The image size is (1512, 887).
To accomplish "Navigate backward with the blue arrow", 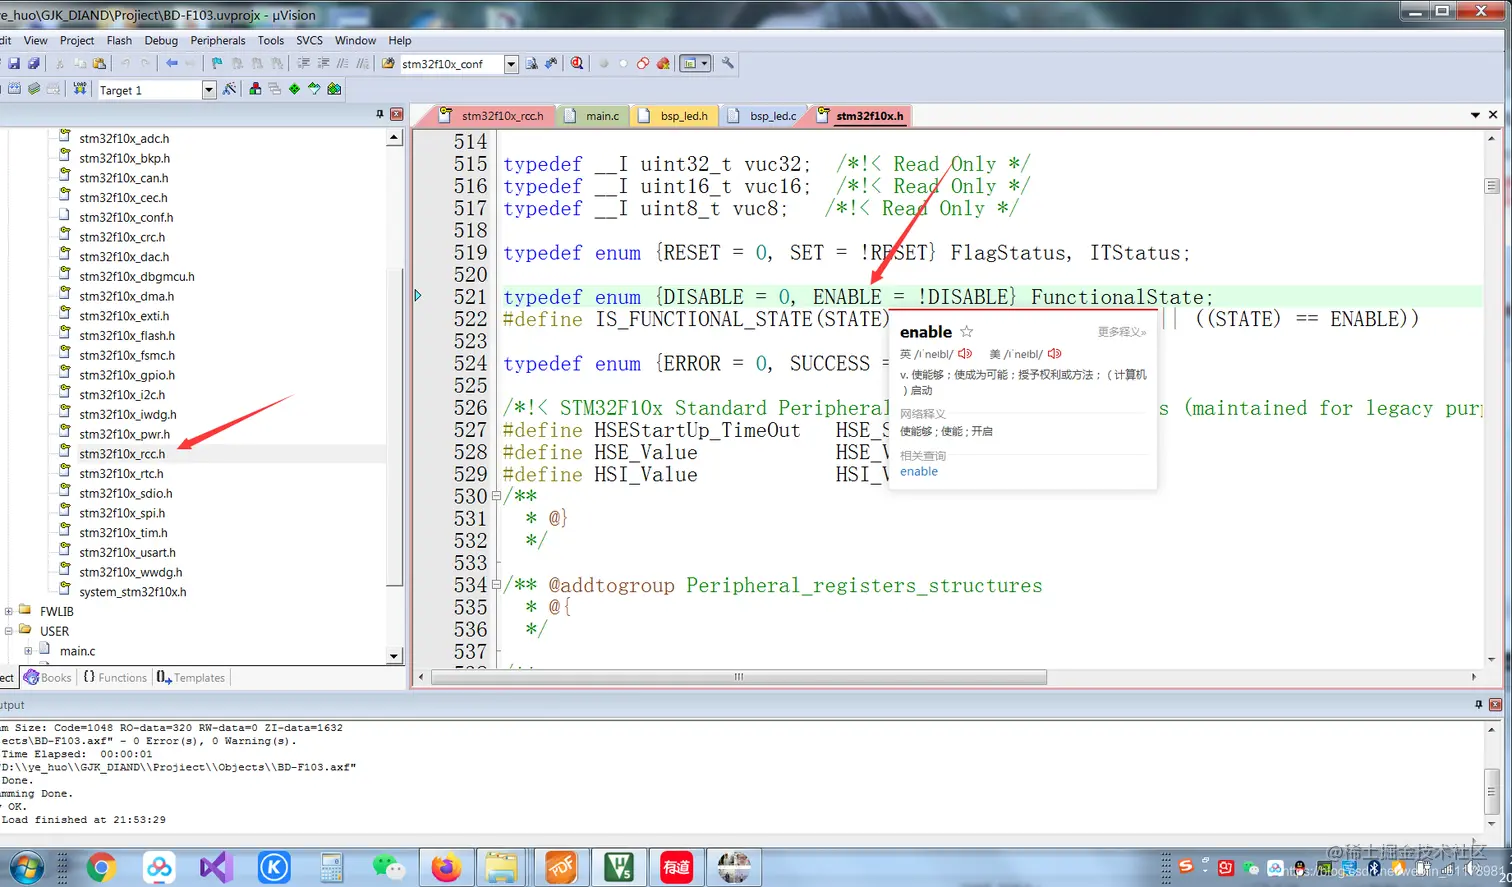I will click(x=172, y=63).
